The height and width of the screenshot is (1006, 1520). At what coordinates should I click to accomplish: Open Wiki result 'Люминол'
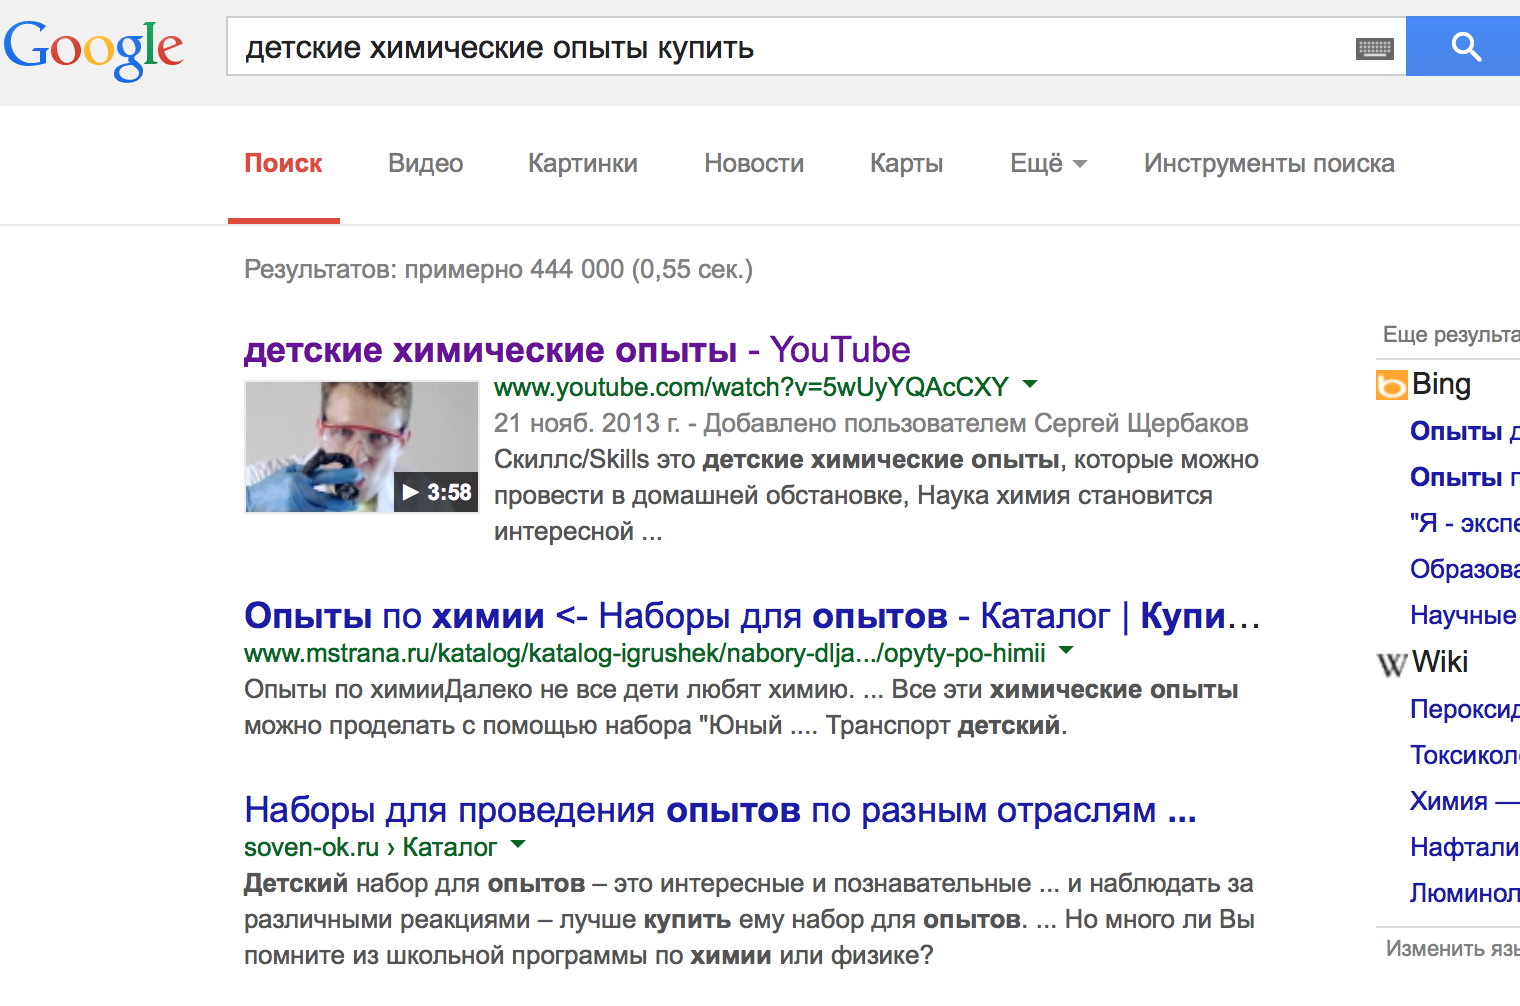coord(1464,893)
